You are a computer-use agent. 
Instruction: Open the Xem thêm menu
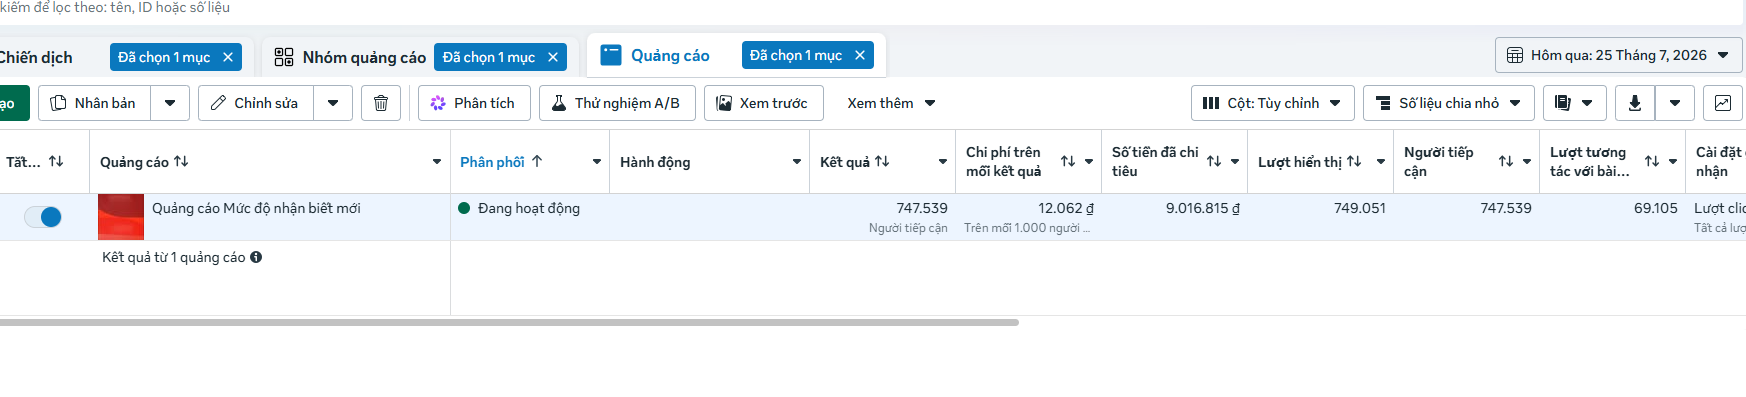click(891, 103)
